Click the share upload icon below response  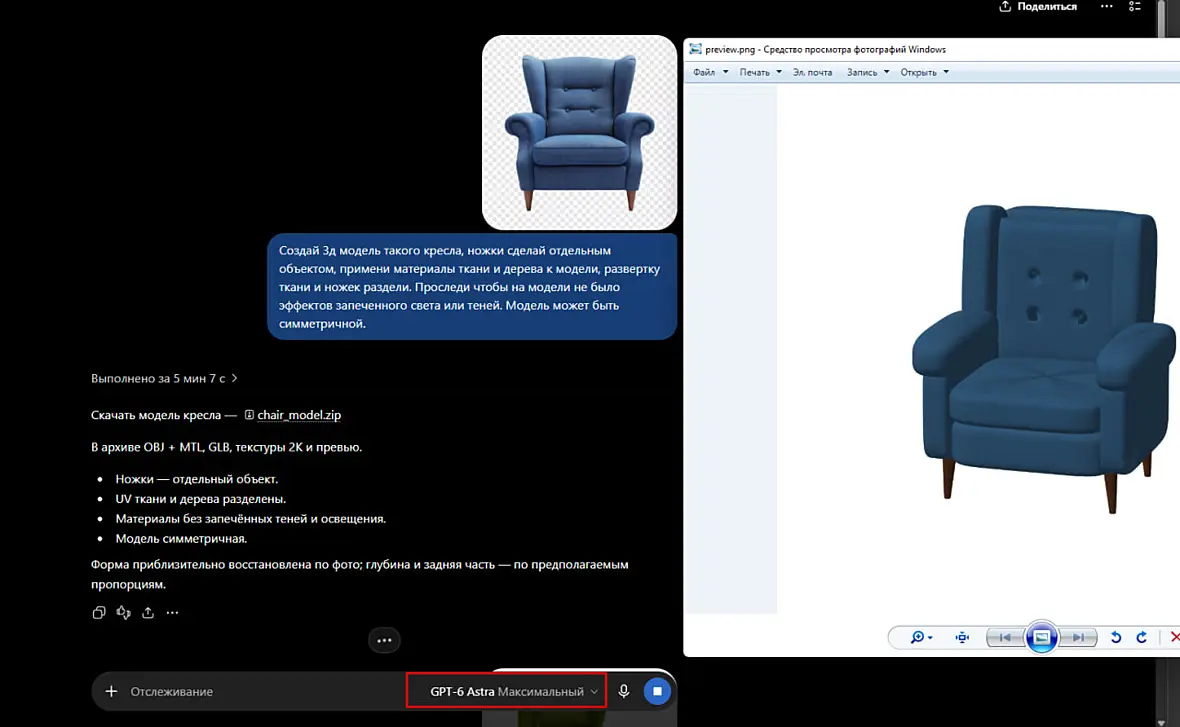tap(148, 613)
